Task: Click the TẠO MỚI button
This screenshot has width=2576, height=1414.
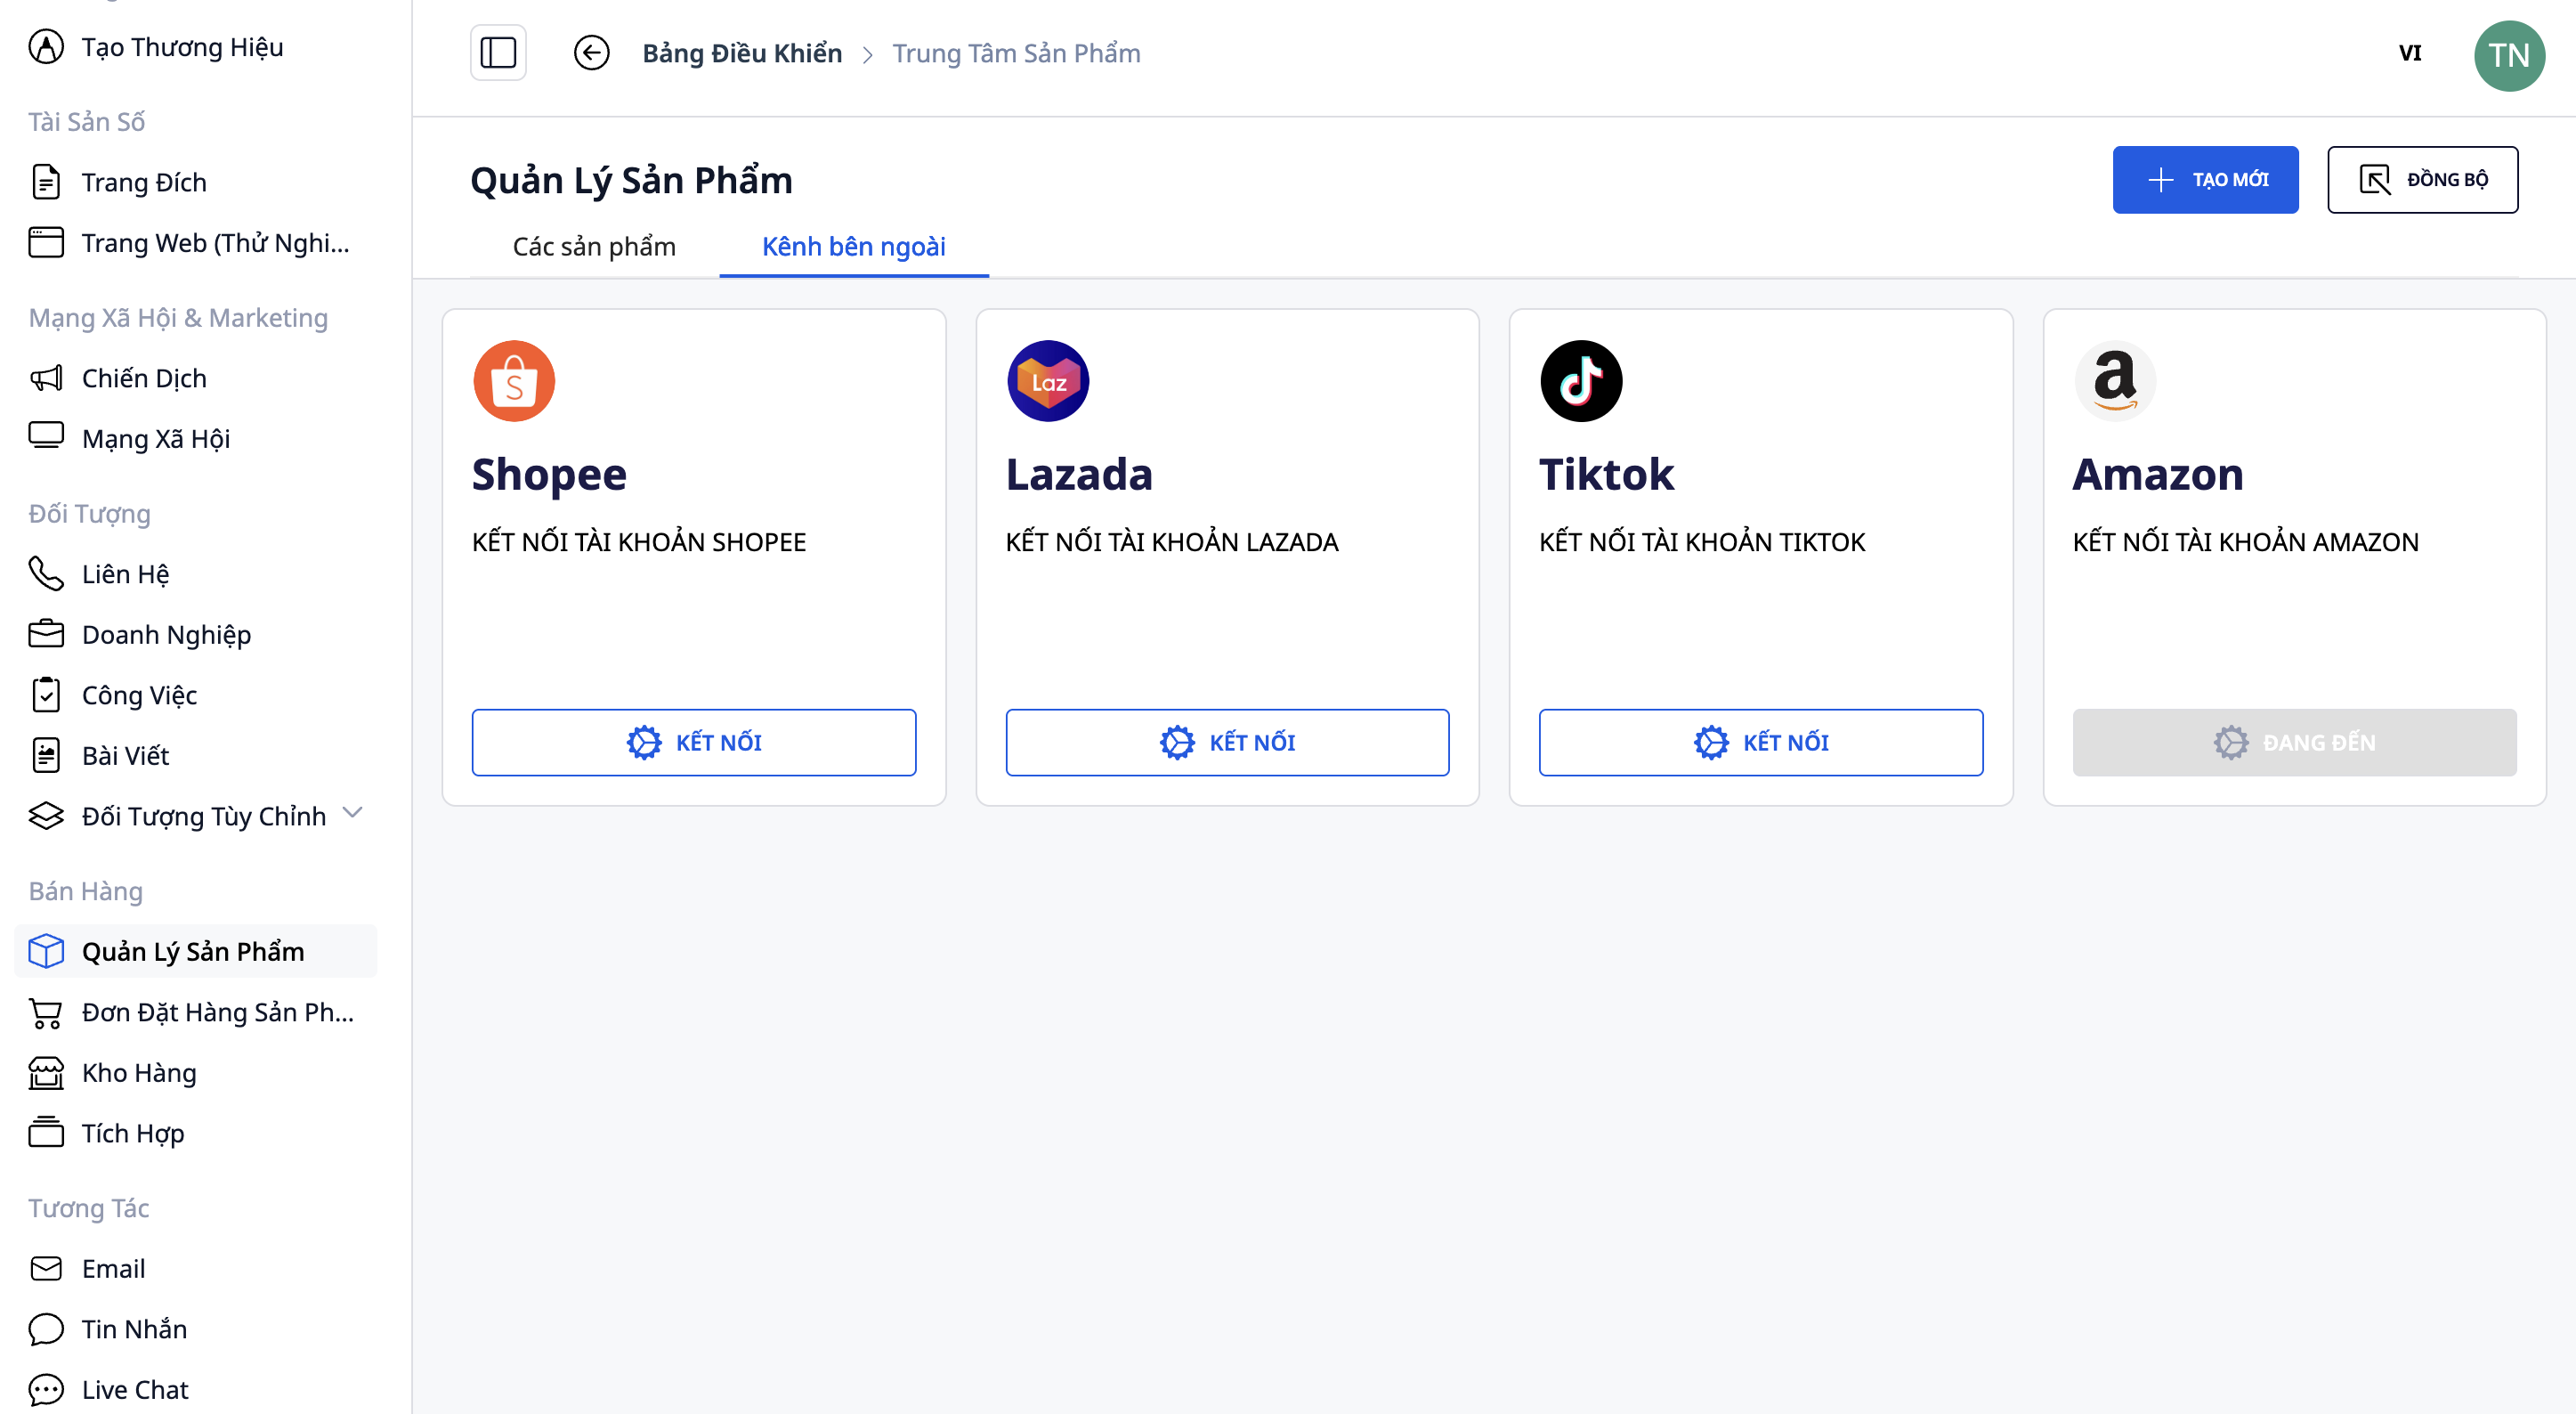Action: click(x=2205, y=180)
